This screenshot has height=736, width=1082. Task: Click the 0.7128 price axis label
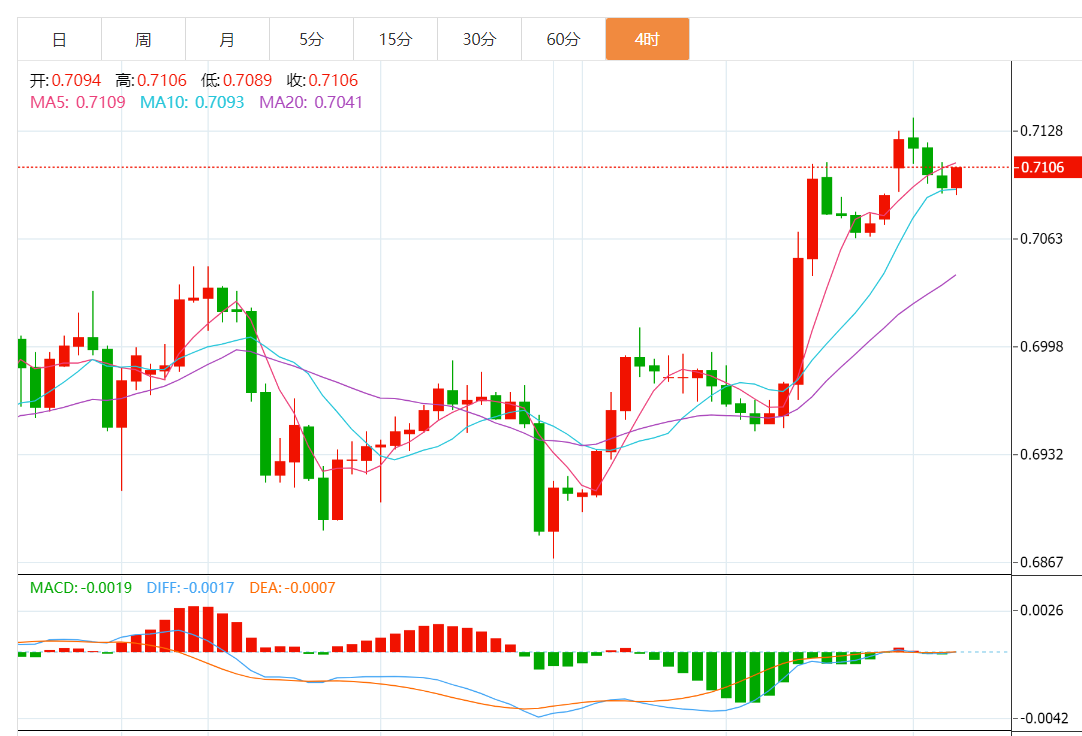(x=1041, y=131)
